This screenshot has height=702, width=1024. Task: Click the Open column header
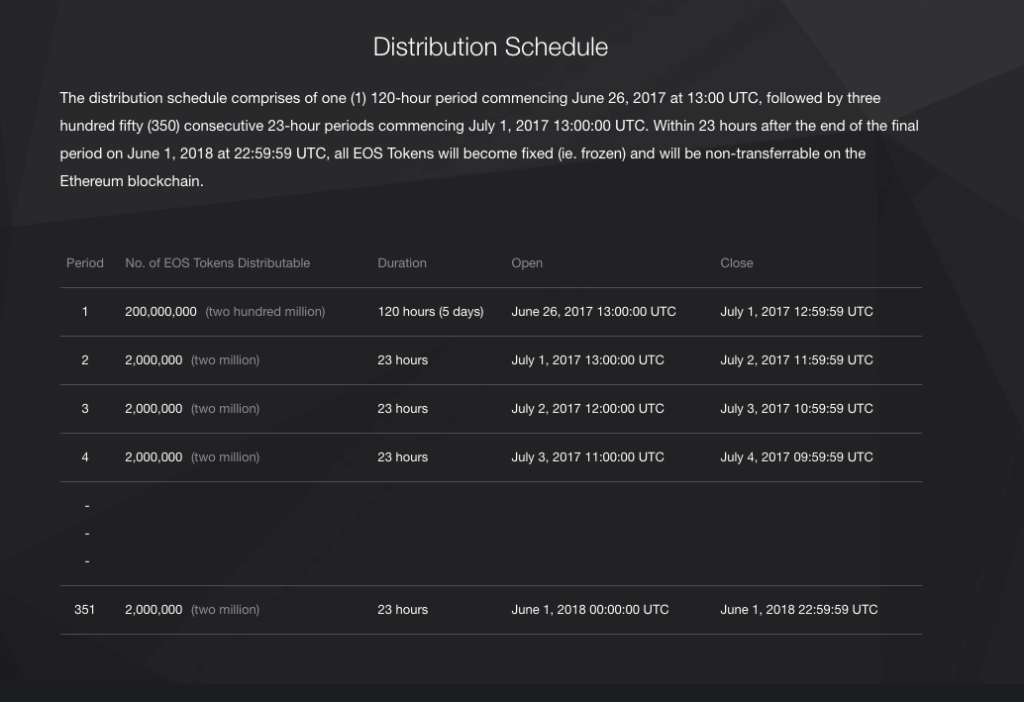pos(527,263)
